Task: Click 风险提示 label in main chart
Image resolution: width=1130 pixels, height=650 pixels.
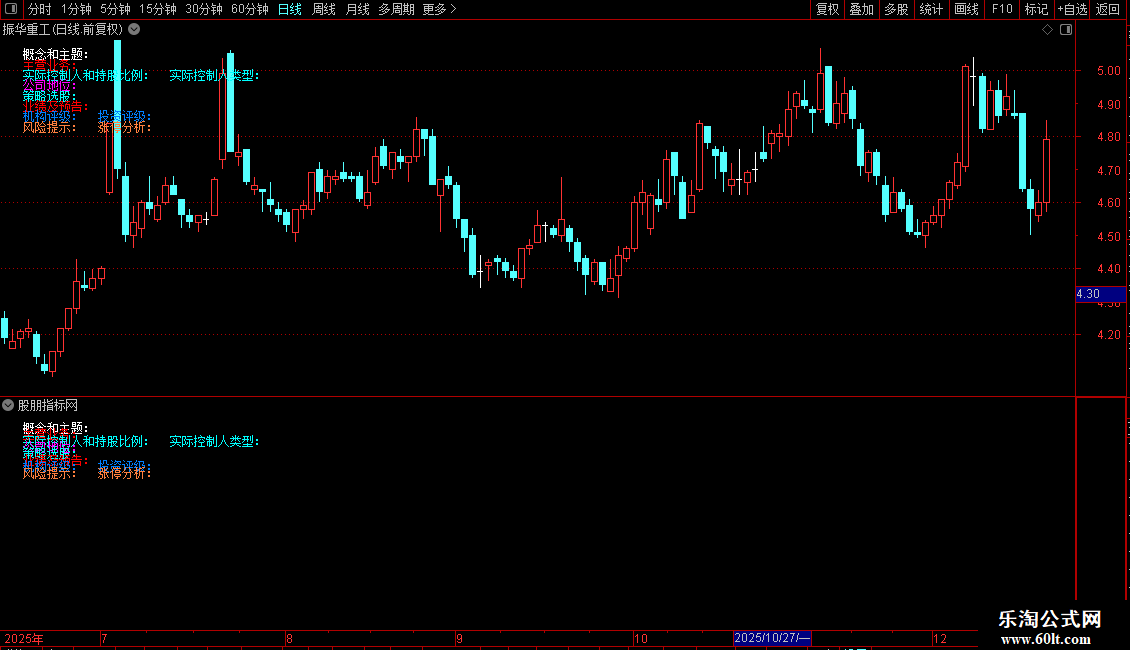Action: click(x=49, y=128)
